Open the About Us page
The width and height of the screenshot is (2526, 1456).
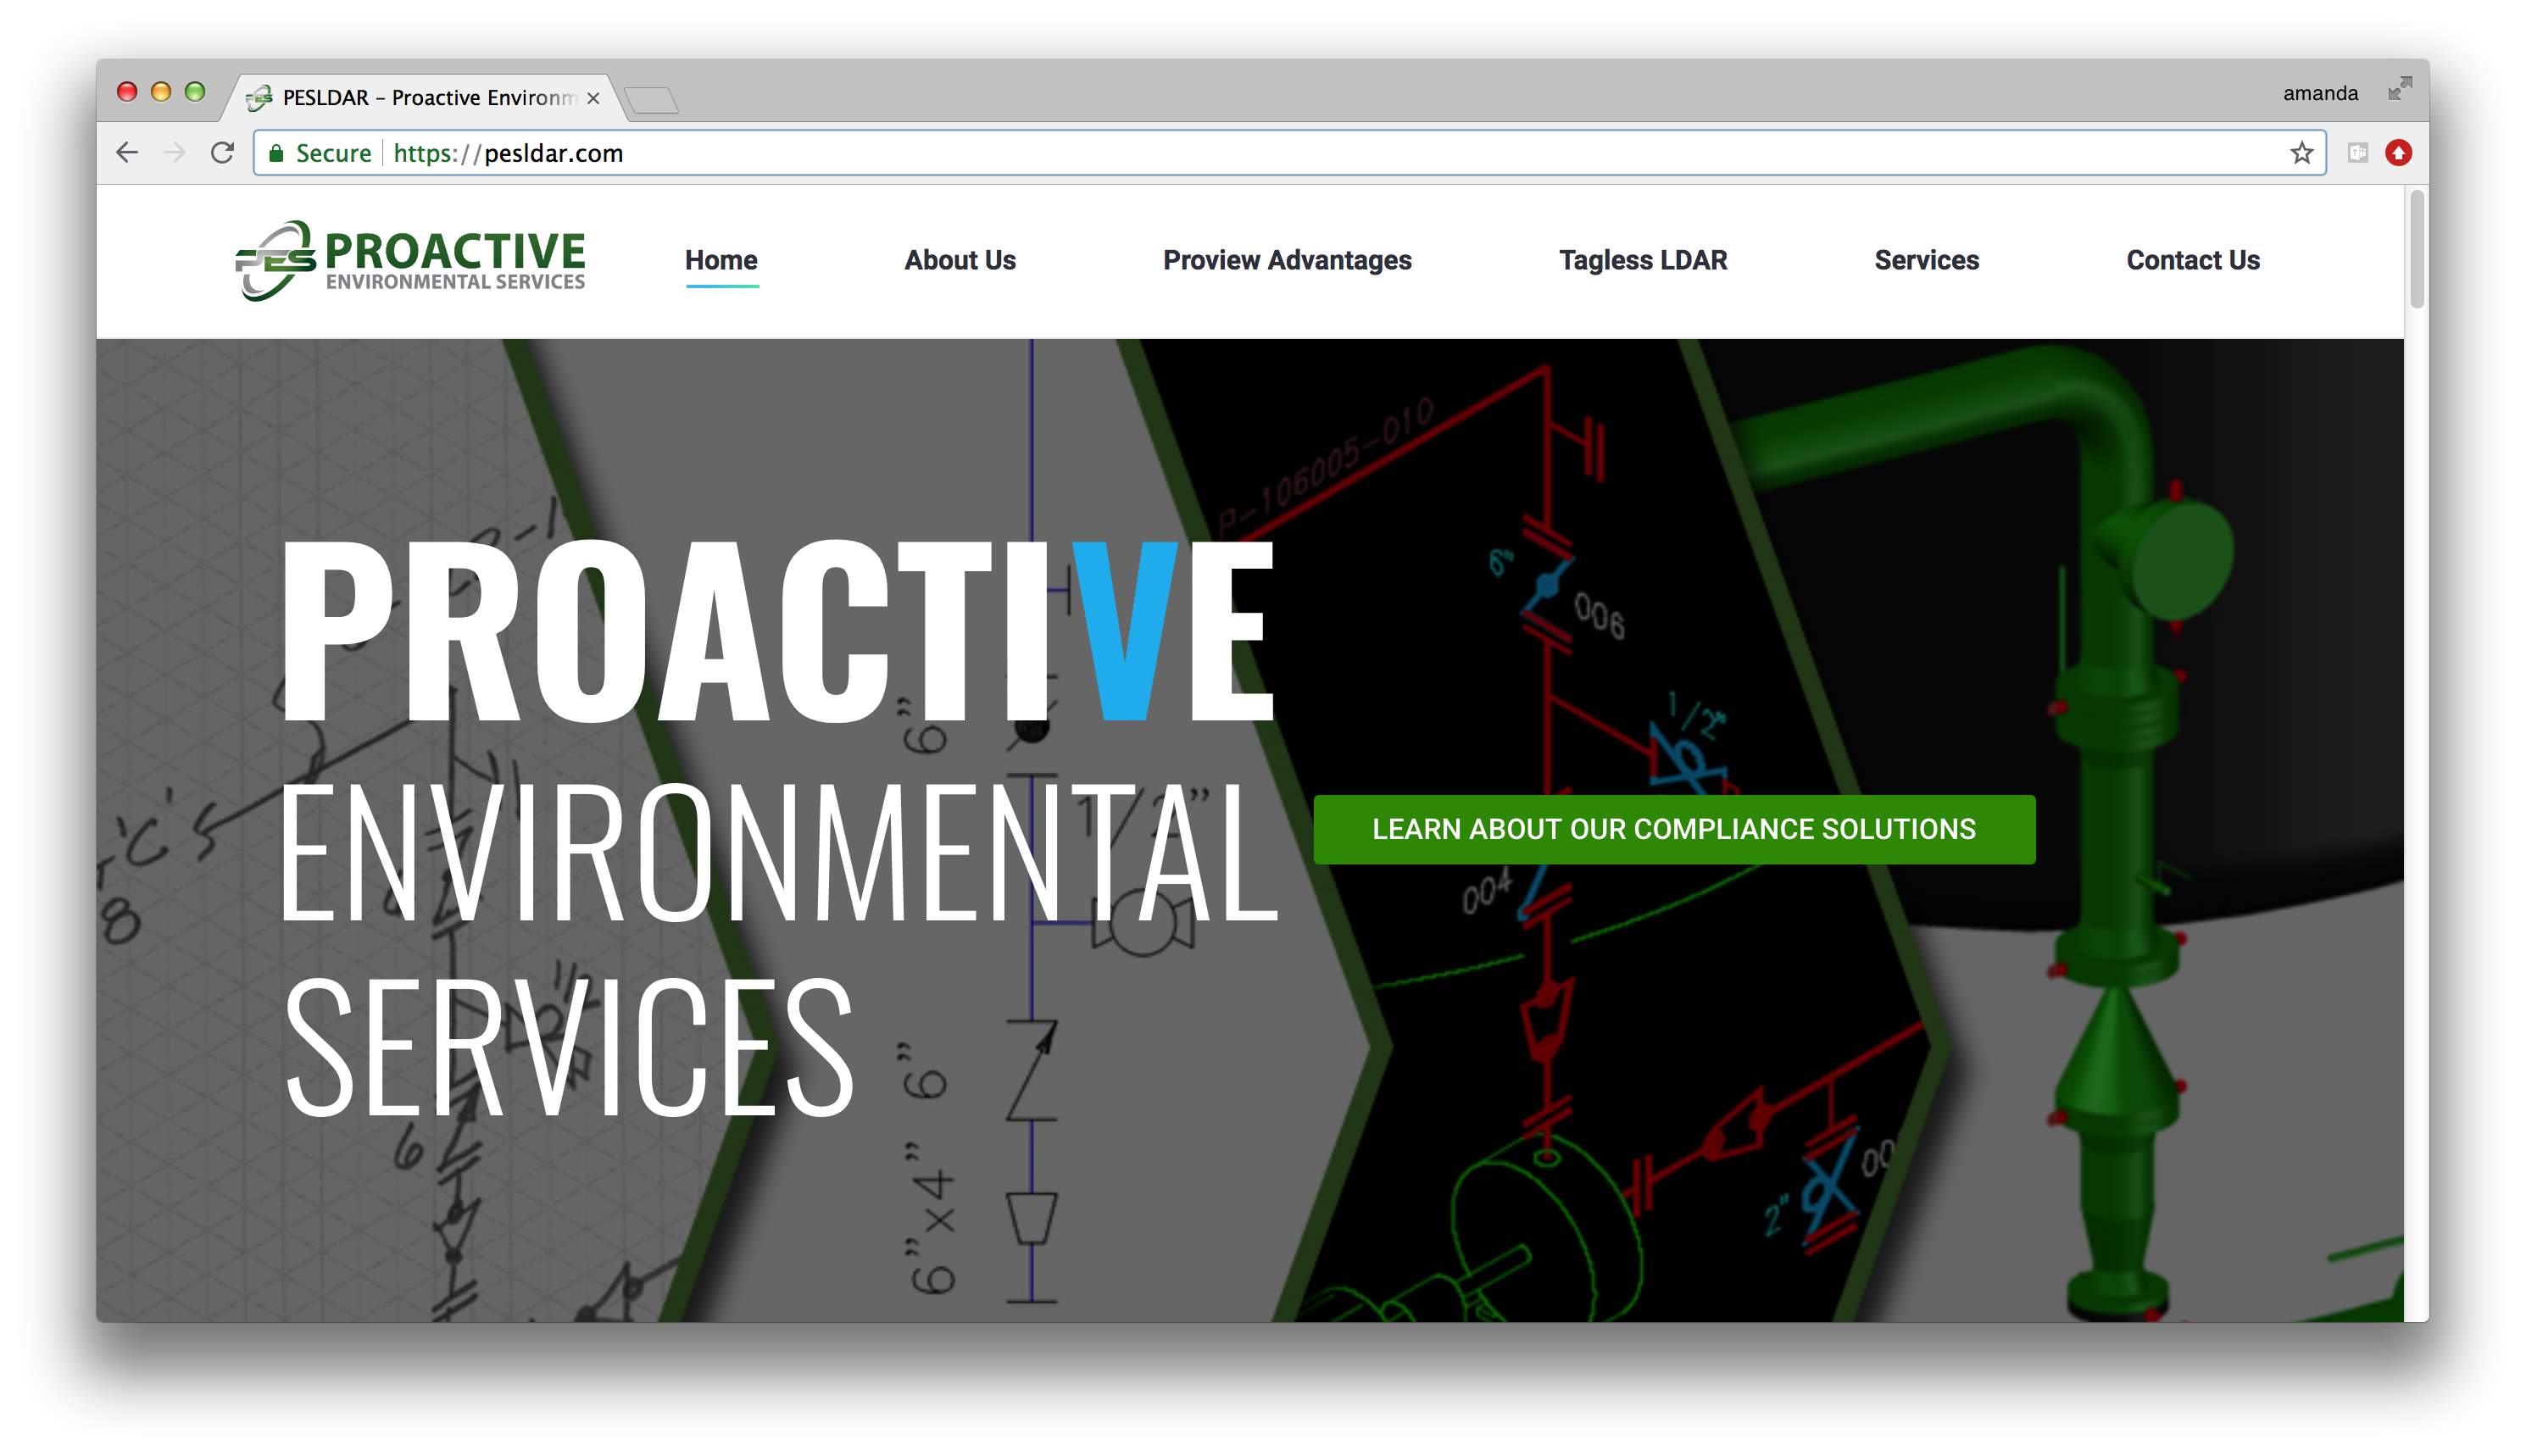[960, 260]
